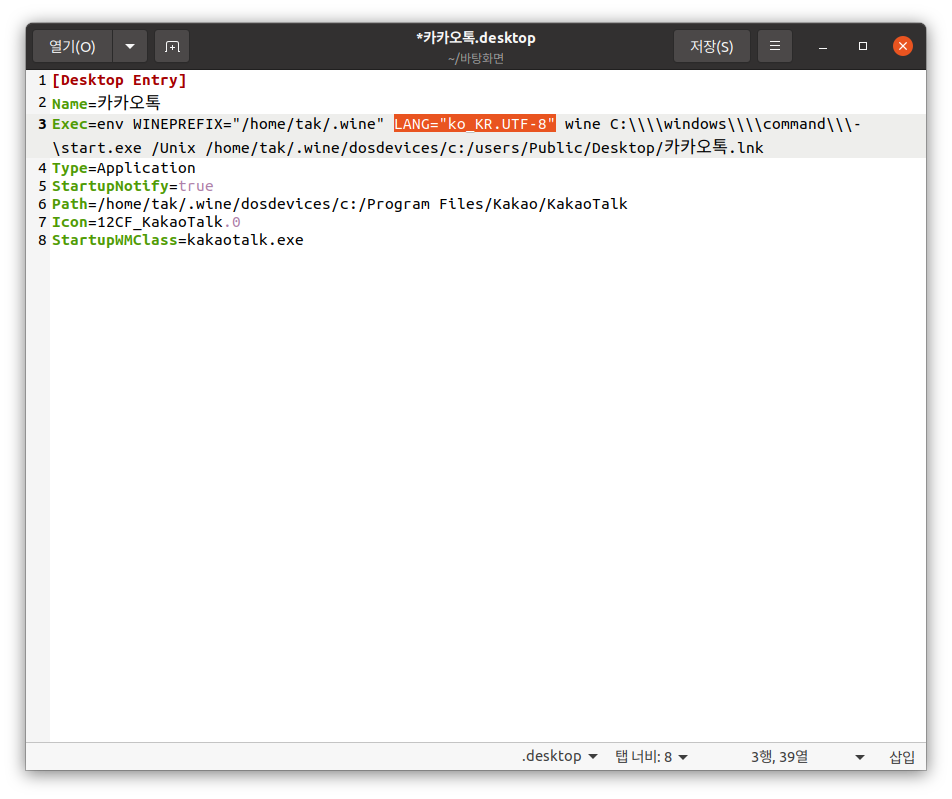952x799 pixels.
Task: Click the [Desktop Entry] header line
Action: (x=119, y=80)
